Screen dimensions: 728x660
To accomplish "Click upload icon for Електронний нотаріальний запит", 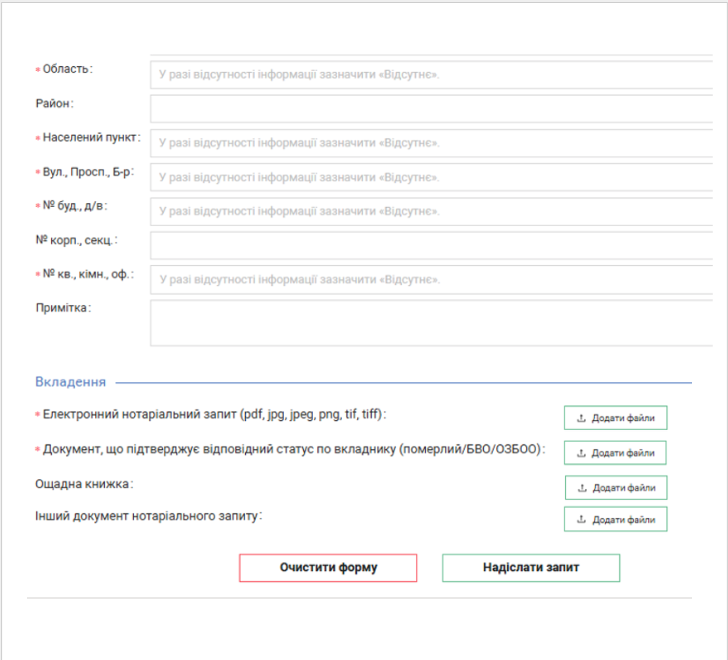I will 581,418.
